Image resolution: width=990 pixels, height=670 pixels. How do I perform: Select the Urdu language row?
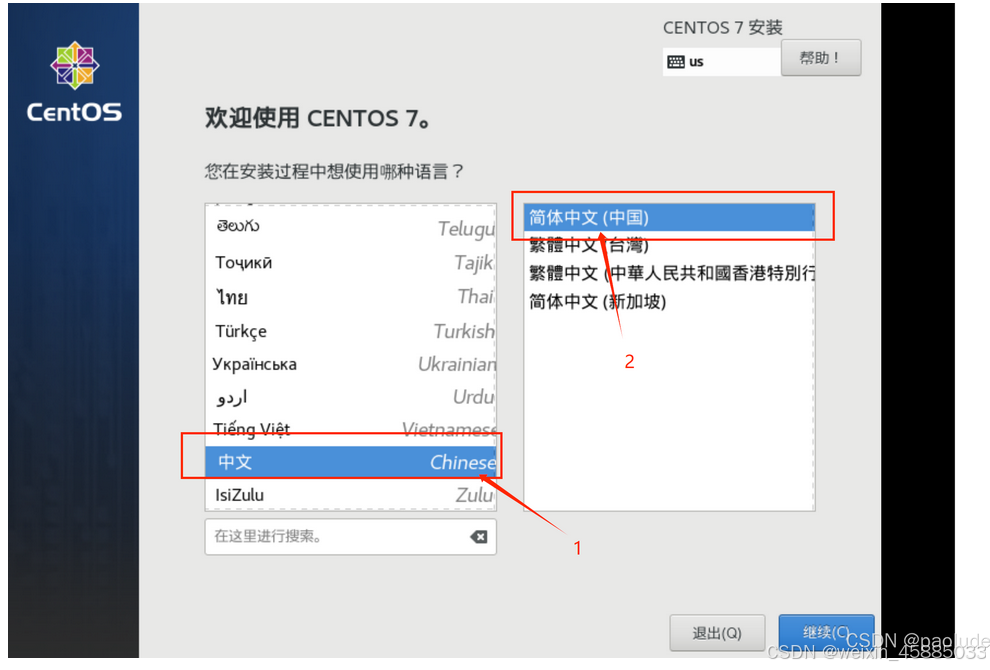click(x=350, y=397)
